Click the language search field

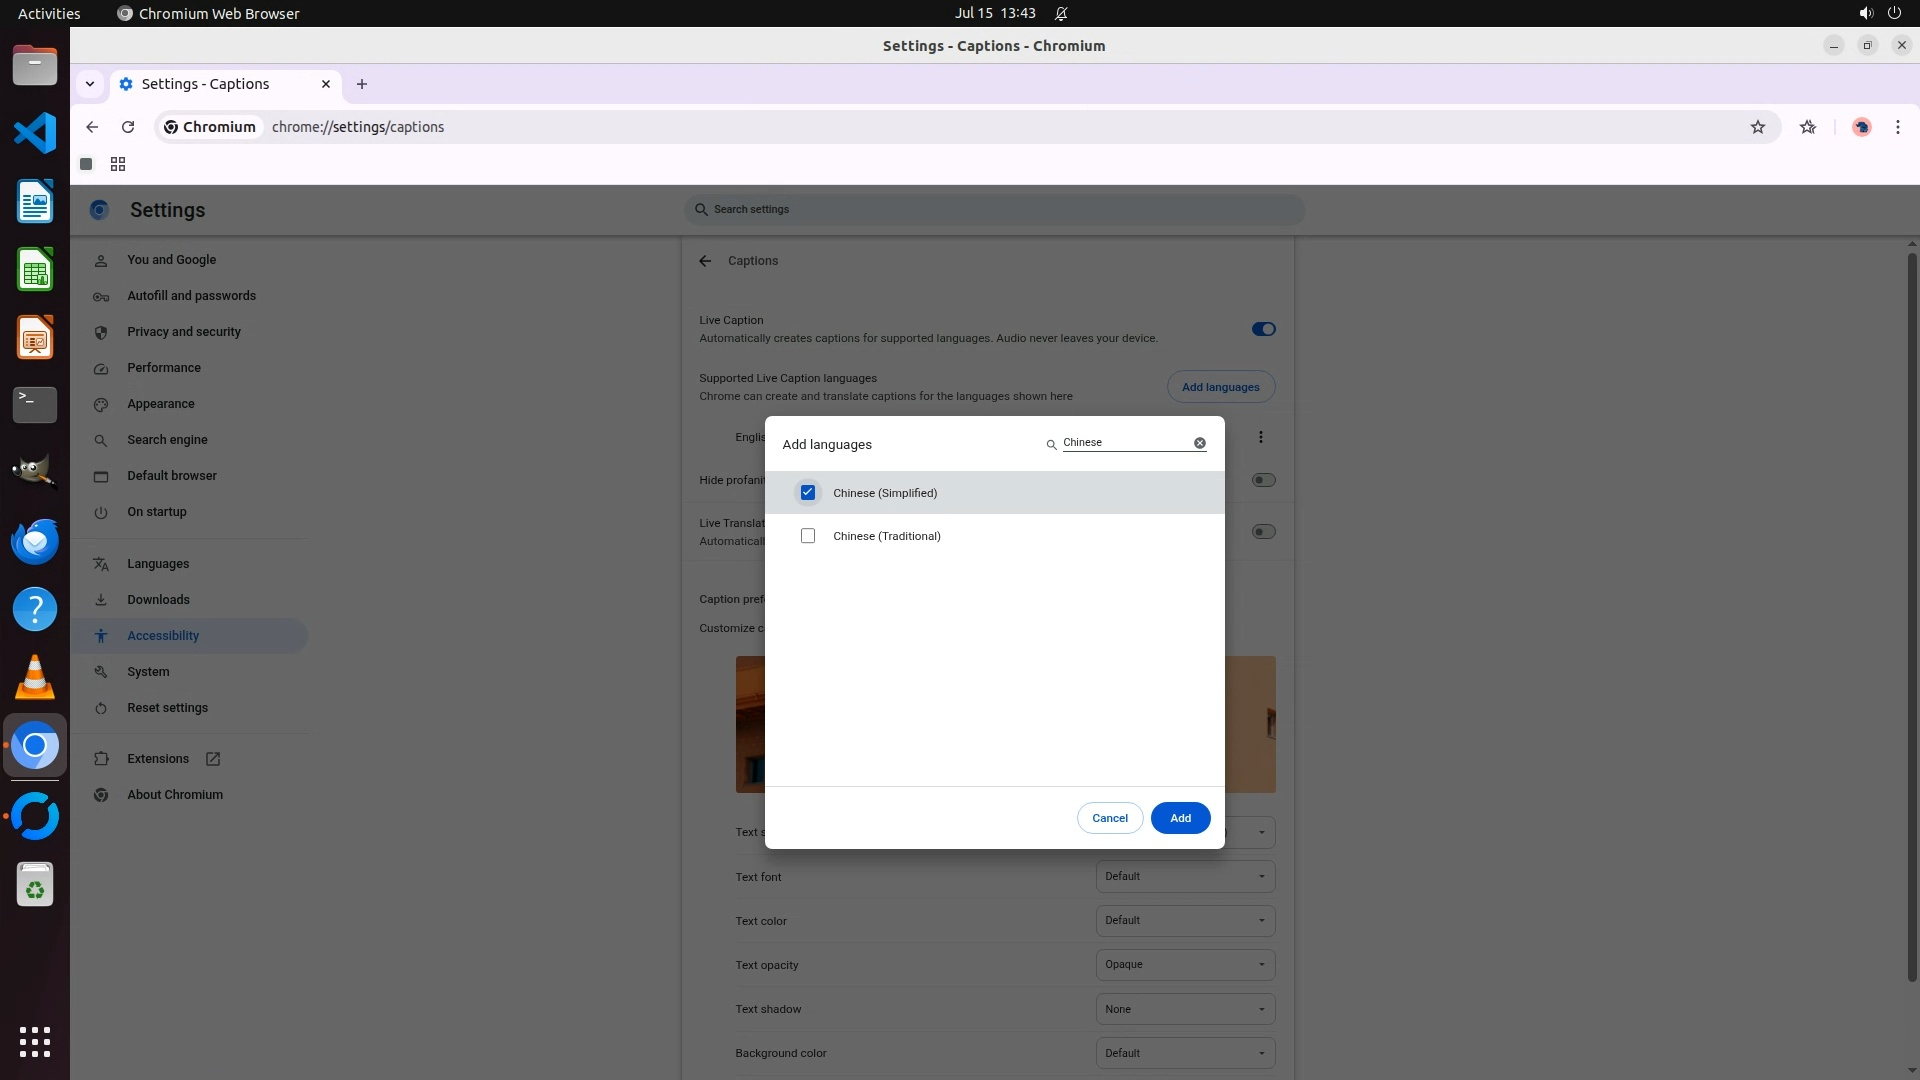click(x=1125, y=443)
